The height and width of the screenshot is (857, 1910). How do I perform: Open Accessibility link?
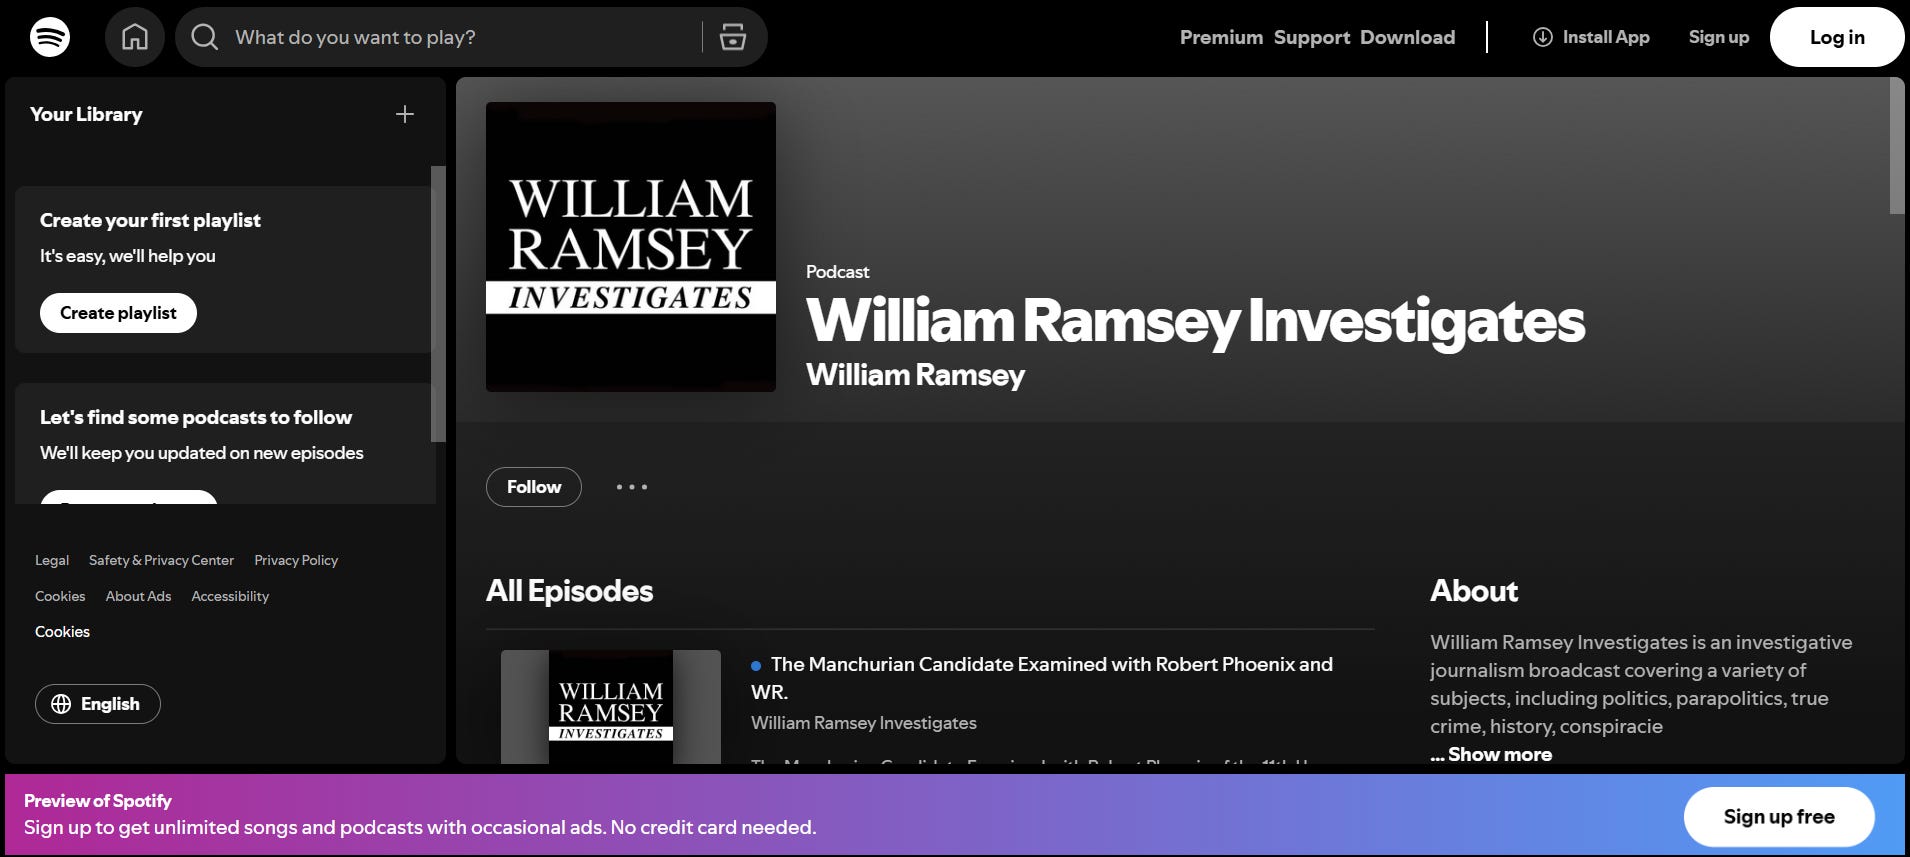click(x=230, y=596)
